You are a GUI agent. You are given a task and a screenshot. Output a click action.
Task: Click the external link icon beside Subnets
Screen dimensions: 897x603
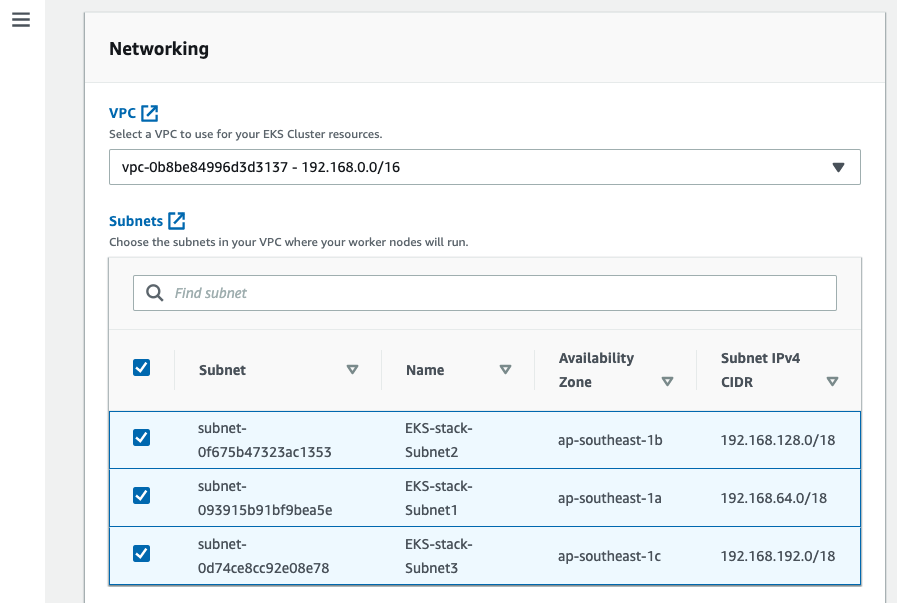(x=177, y=221)
